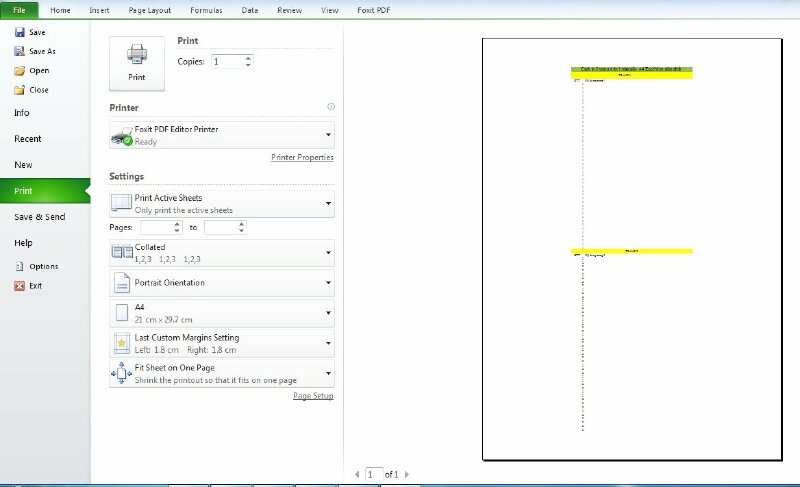This screenshot has height=487, width=800.
Task: Click the Save icon in backstage menu
Action: point(19,32)
